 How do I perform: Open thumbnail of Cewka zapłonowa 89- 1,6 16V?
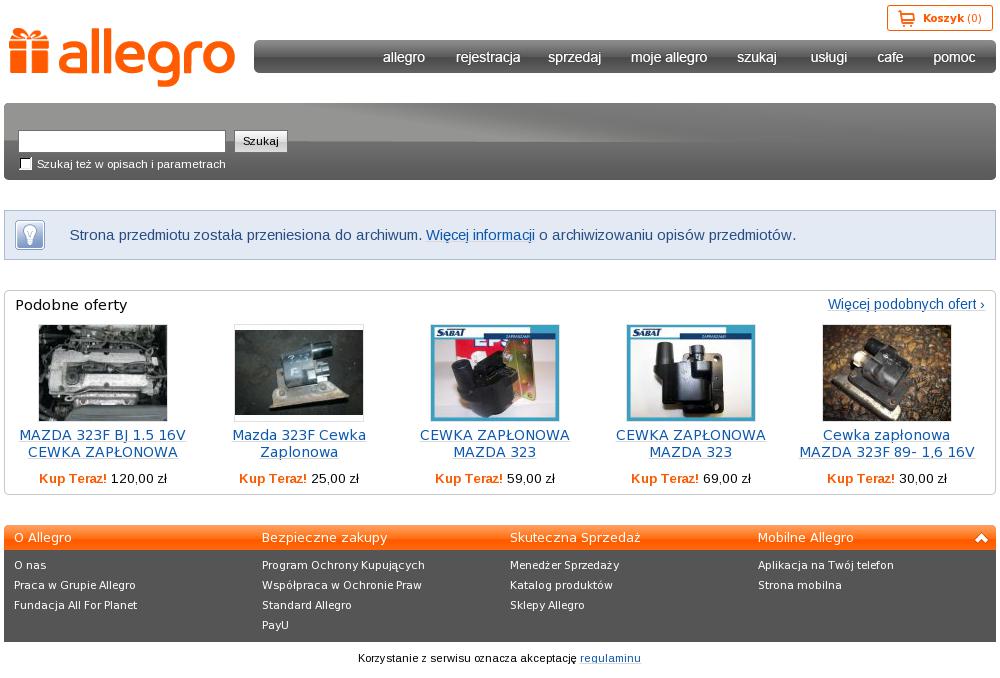click(x=886, y=372)
